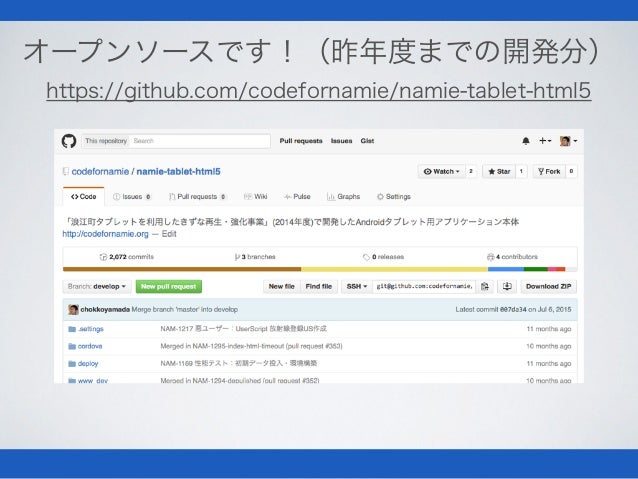Click the Edit description link
Image resolution: width=638 pixels, height=479 pixels.
pyautogui.click(x=169, y=234)
